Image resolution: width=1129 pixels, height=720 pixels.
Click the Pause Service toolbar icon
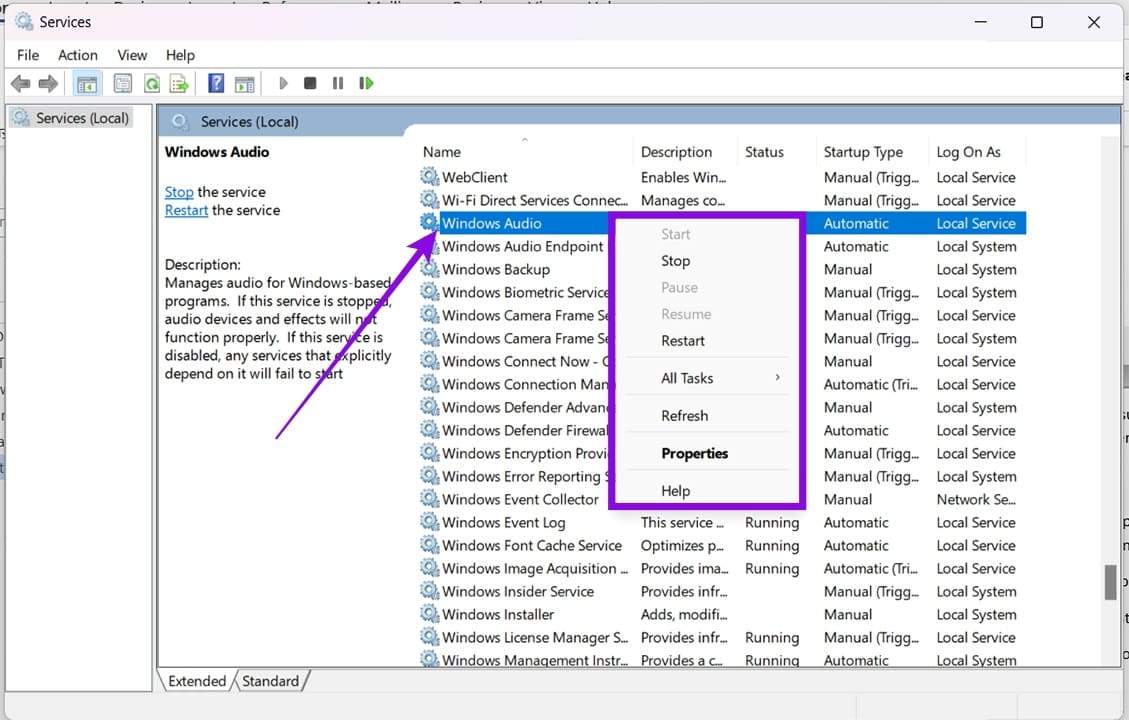(x=338, y=84)
